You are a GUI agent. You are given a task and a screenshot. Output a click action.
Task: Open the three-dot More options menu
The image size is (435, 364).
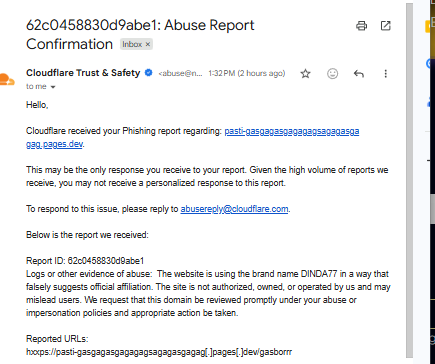point(386,74)
